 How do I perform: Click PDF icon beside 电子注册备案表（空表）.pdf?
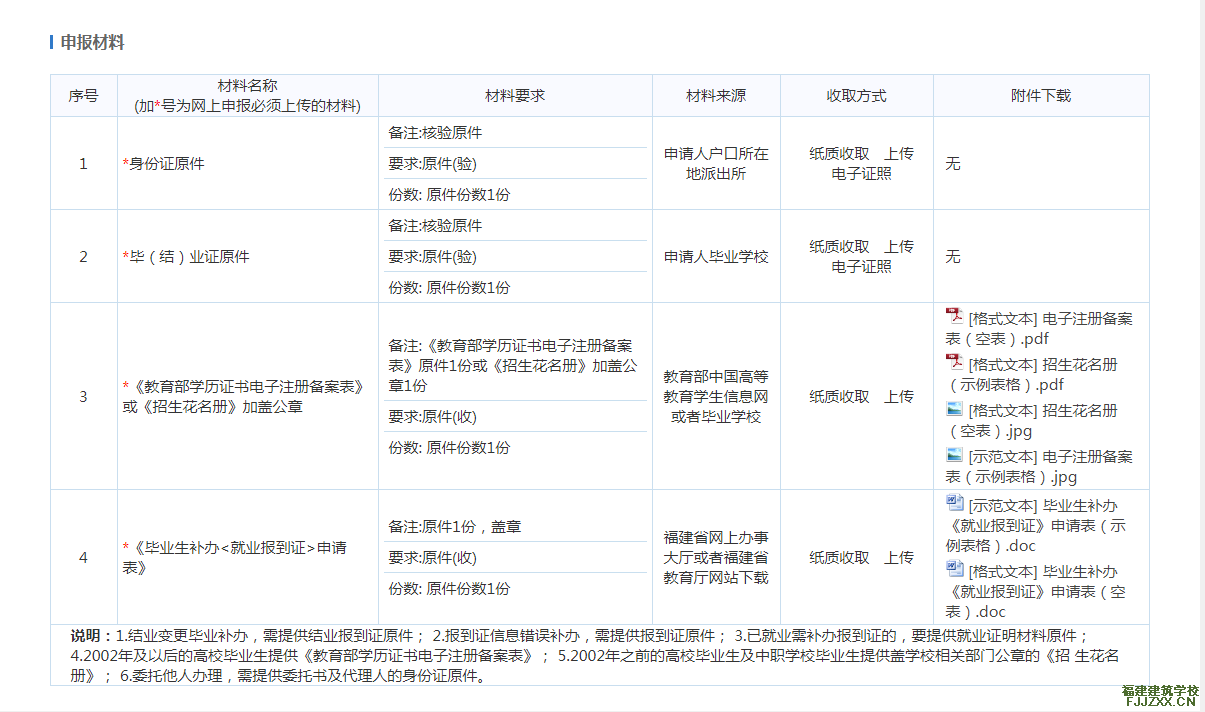click(x=954, y=316)
